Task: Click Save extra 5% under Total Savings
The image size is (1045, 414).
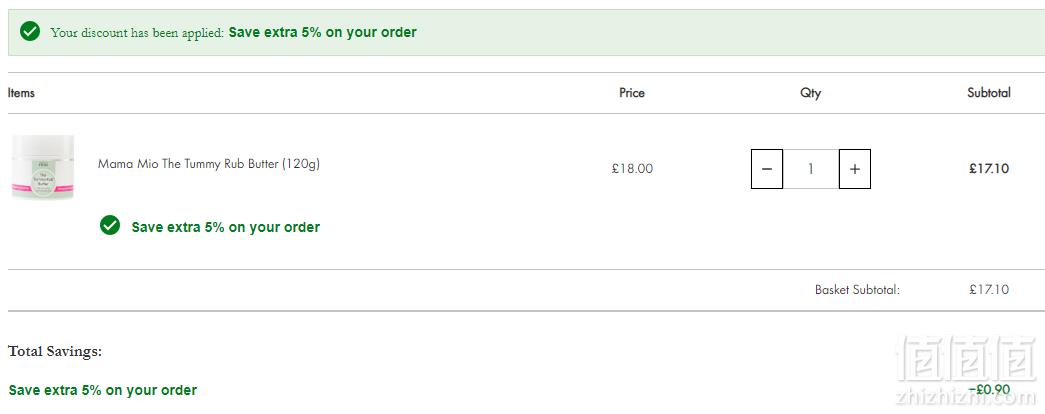Action: pos(103,390)
